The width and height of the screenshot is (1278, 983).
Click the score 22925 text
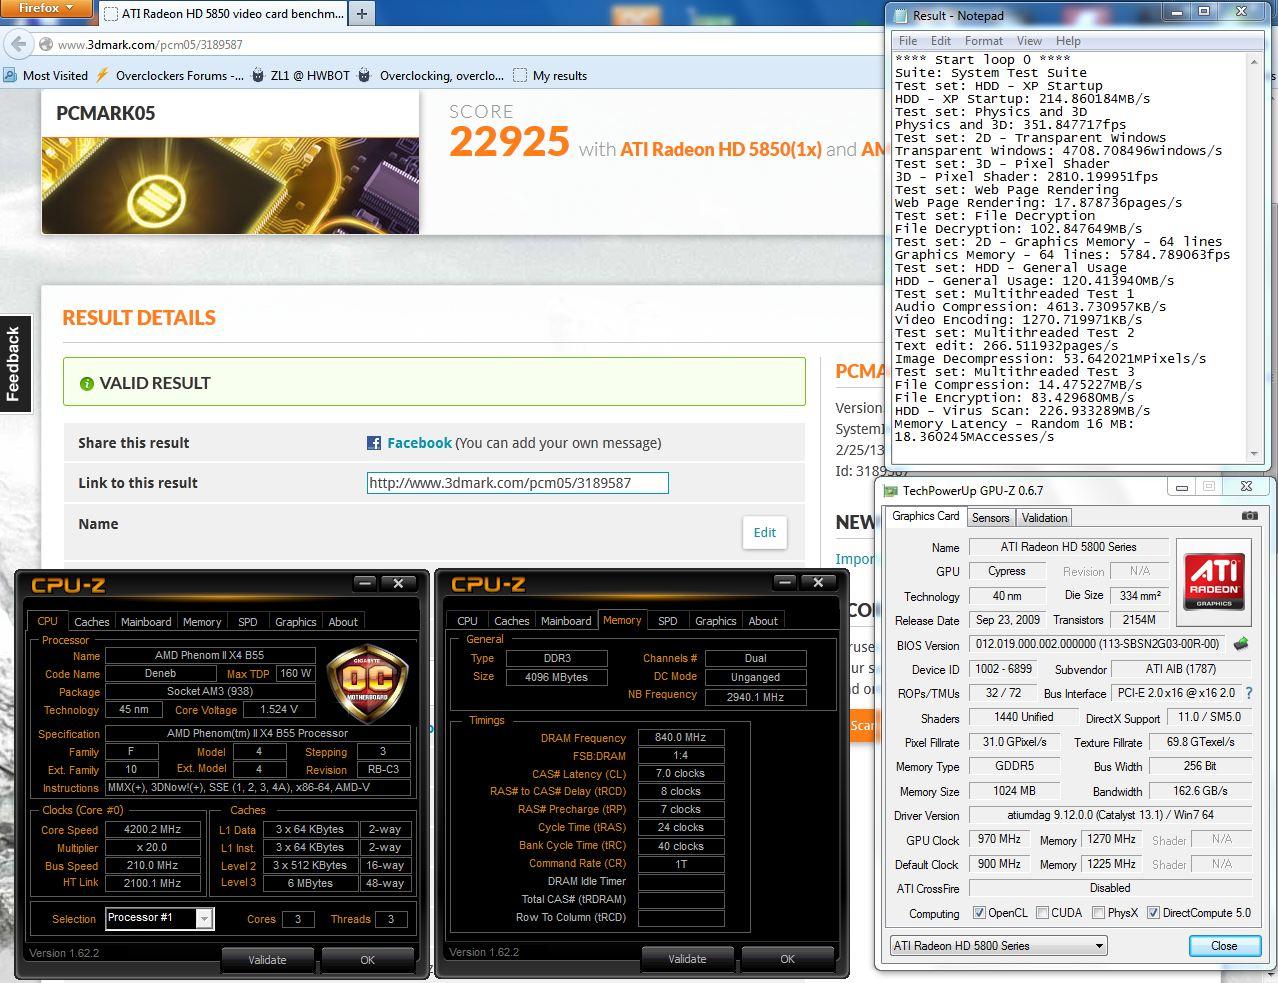(509, 141)
